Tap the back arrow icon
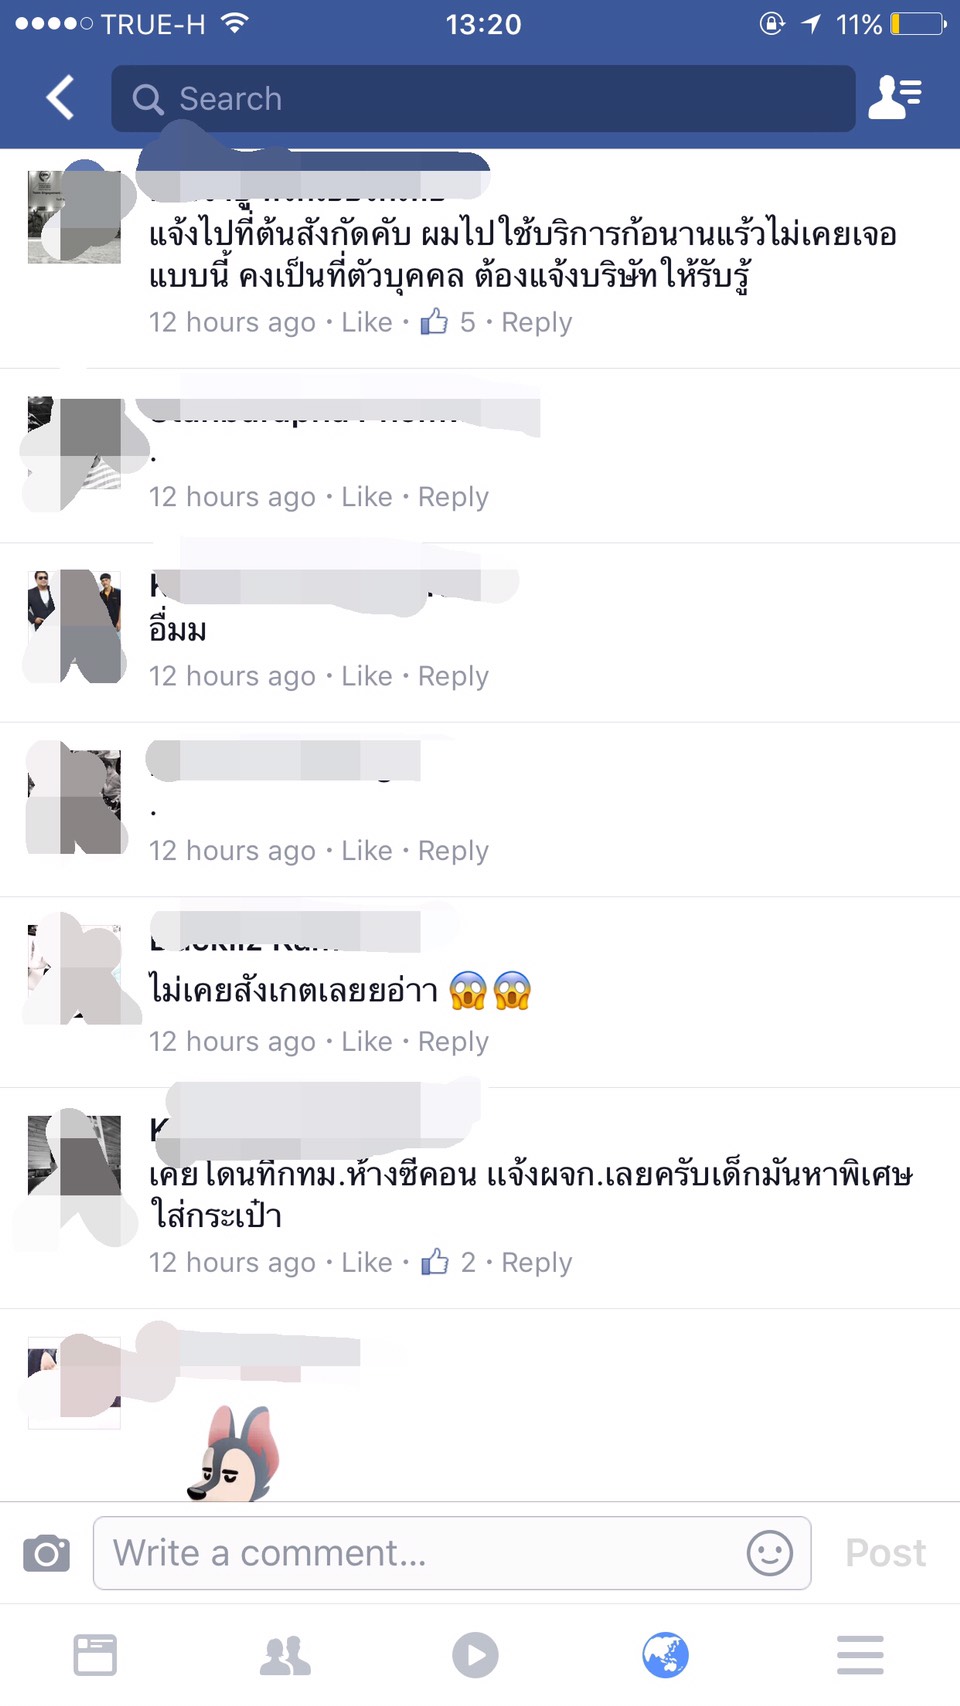The width and height of the screenshot is (960, 1706). pyautogui.click(x=60, y=98)
